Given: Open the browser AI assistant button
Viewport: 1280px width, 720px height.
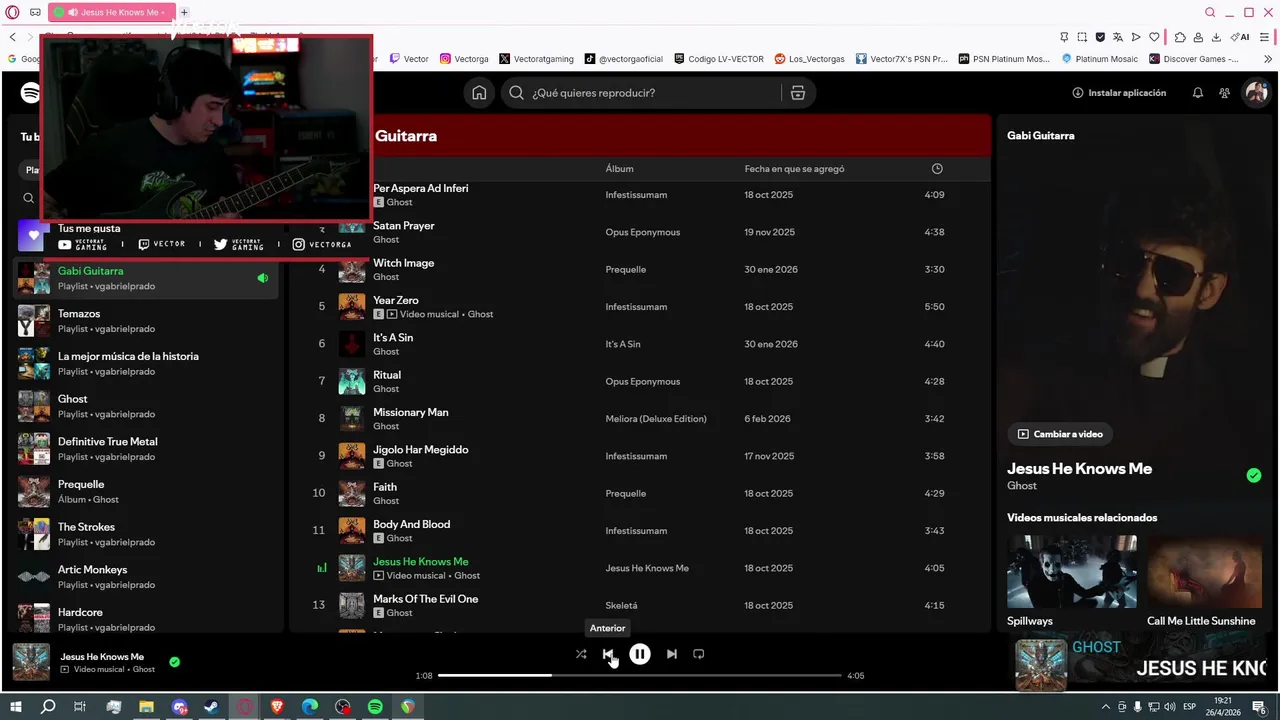Looking at the screenshot, I should [x=1240, y=37].
